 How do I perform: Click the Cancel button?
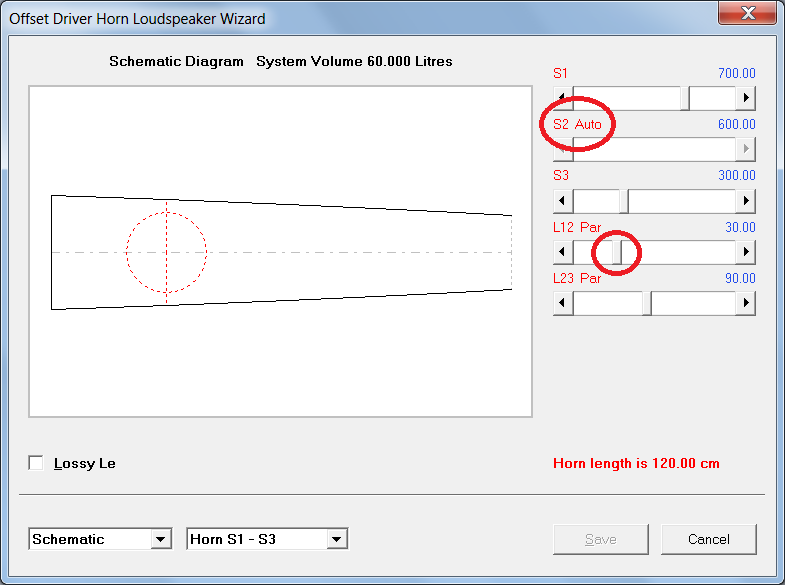coord(708,539)
